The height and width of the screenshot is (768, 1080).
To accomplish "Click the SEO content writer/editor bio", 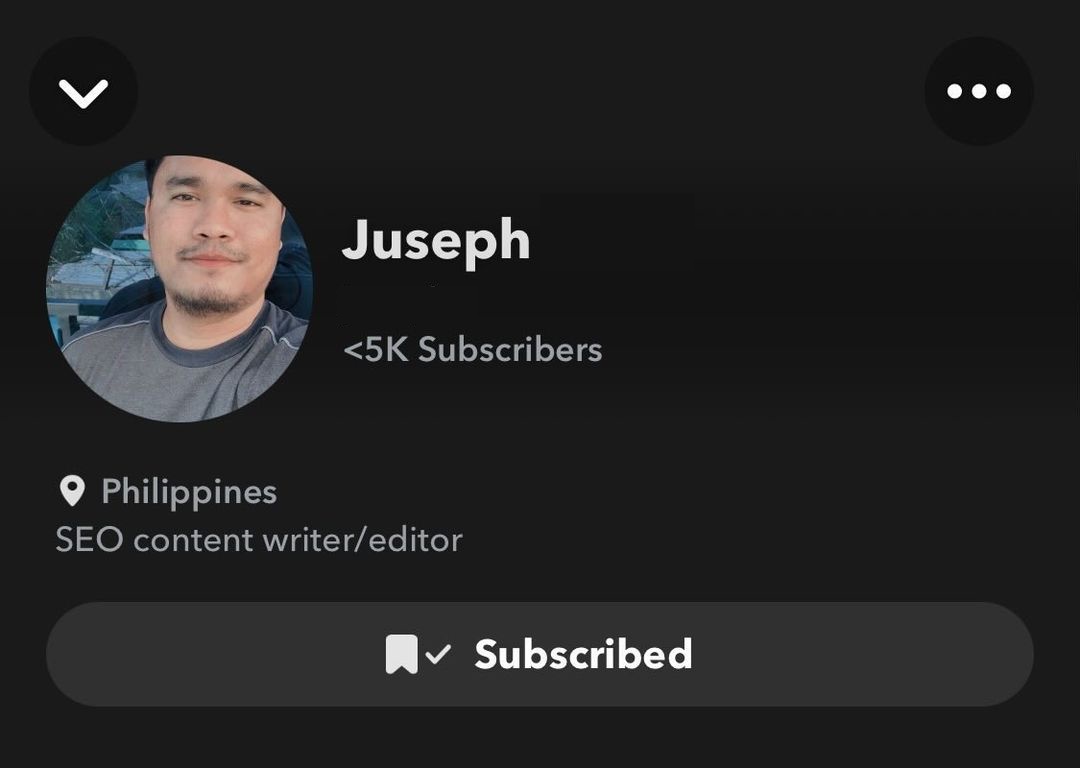I will tap(259, 540).
